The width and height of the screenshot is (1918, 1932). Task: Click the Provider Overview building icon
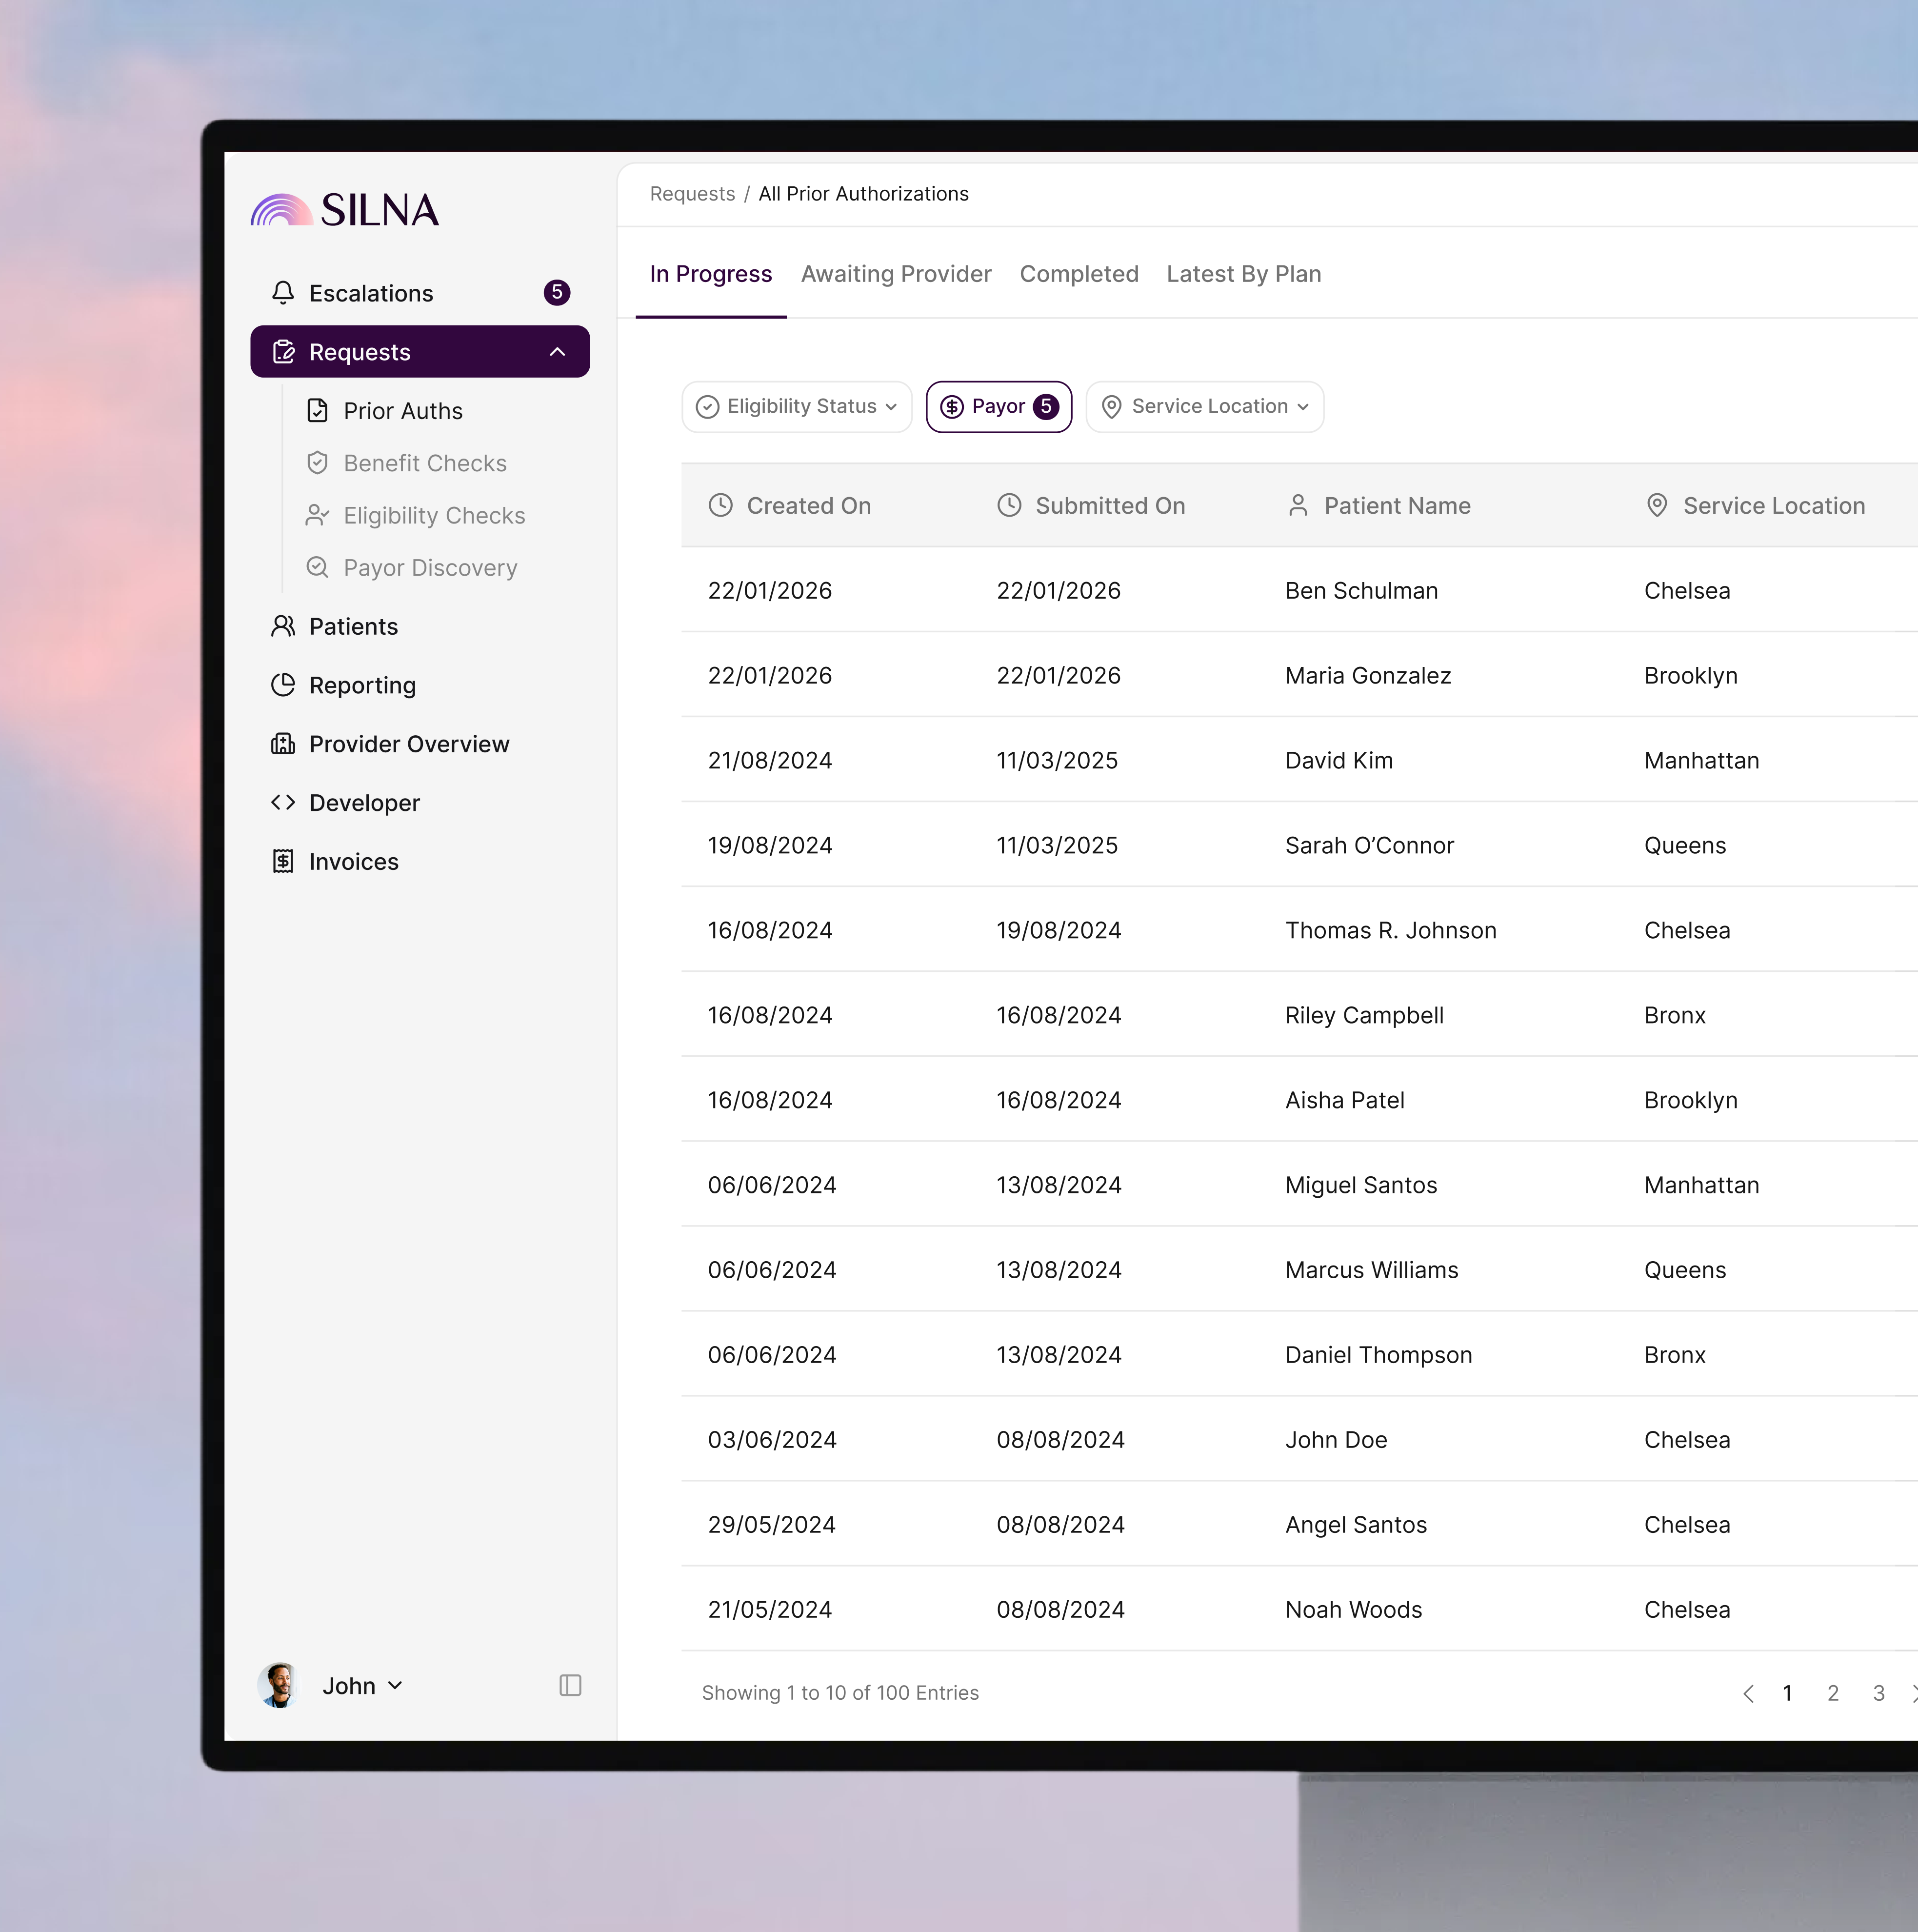click(x=283, y=744)
